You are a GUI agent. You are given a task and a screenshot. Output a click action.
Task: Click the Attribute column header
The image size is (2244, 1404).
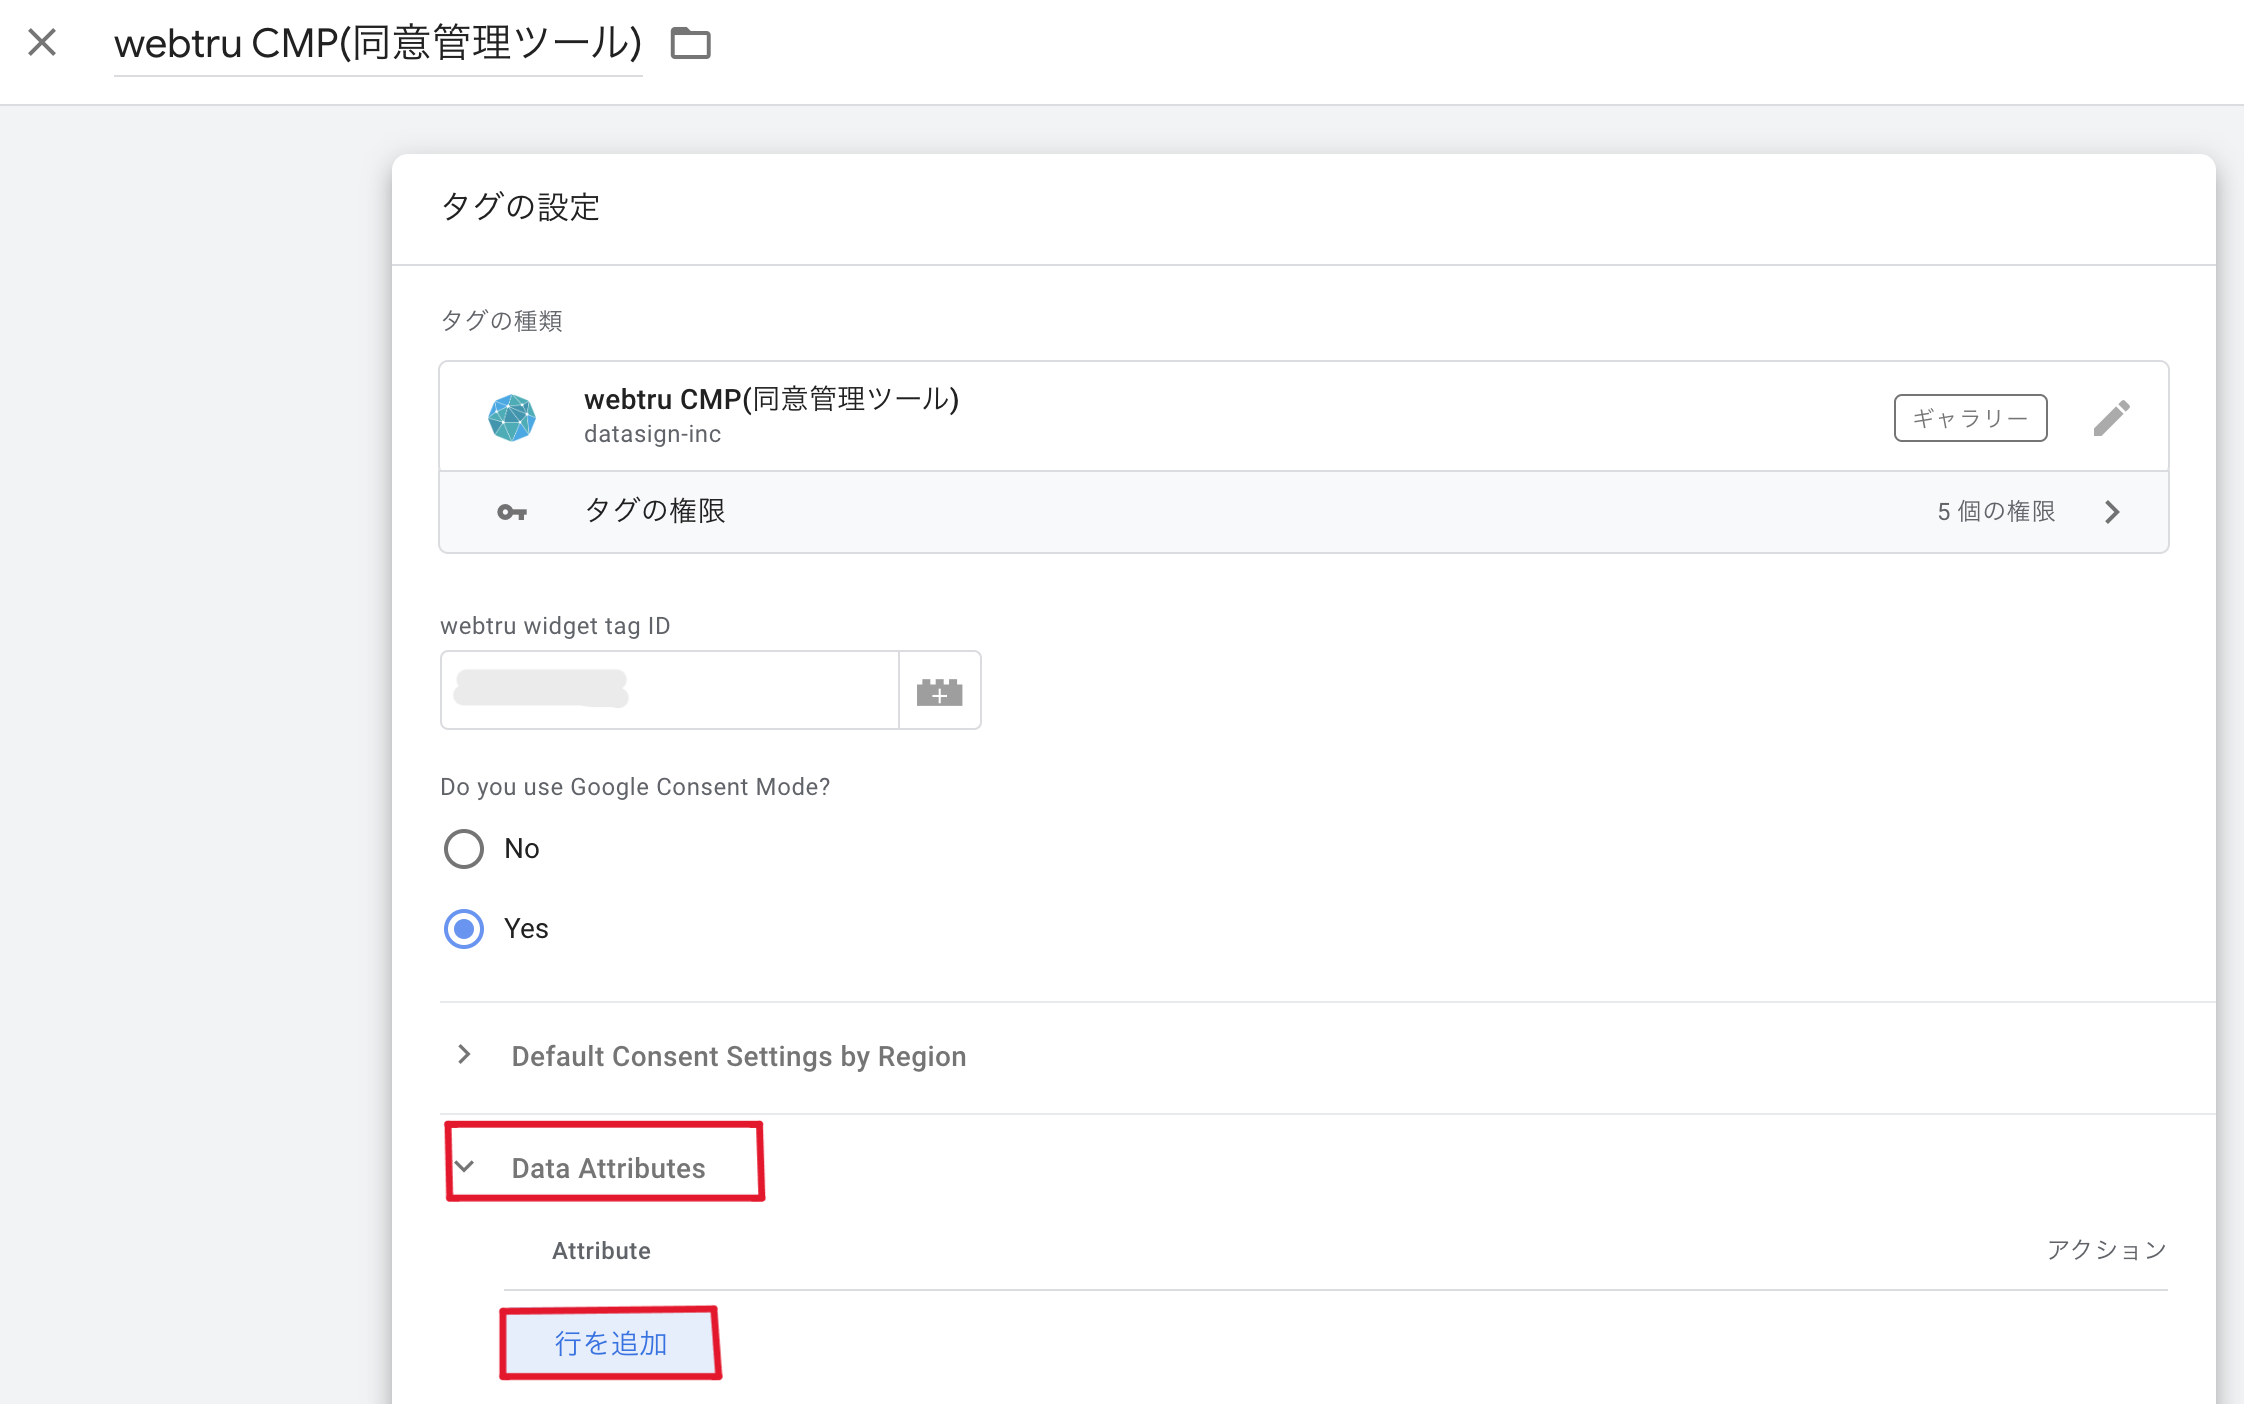pyautogui.click(x=601, y=1251)
